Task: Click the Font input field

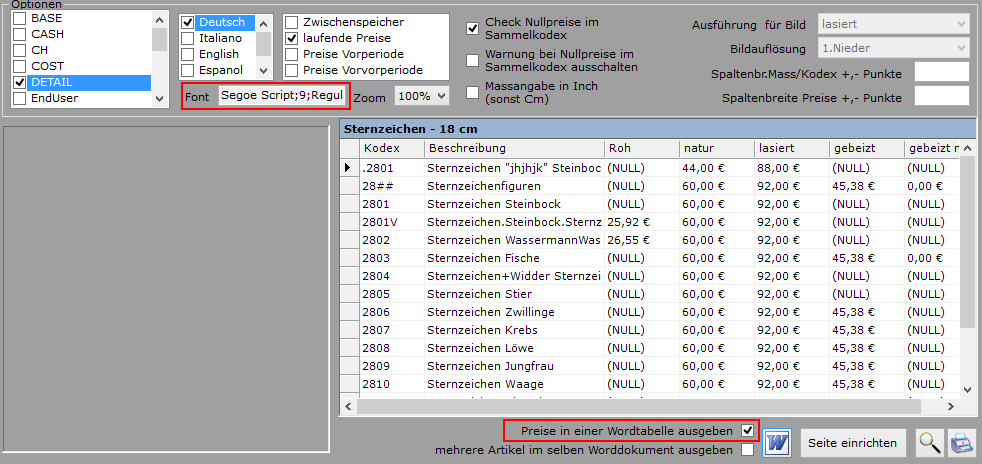Action: click(x=283, y=96)
